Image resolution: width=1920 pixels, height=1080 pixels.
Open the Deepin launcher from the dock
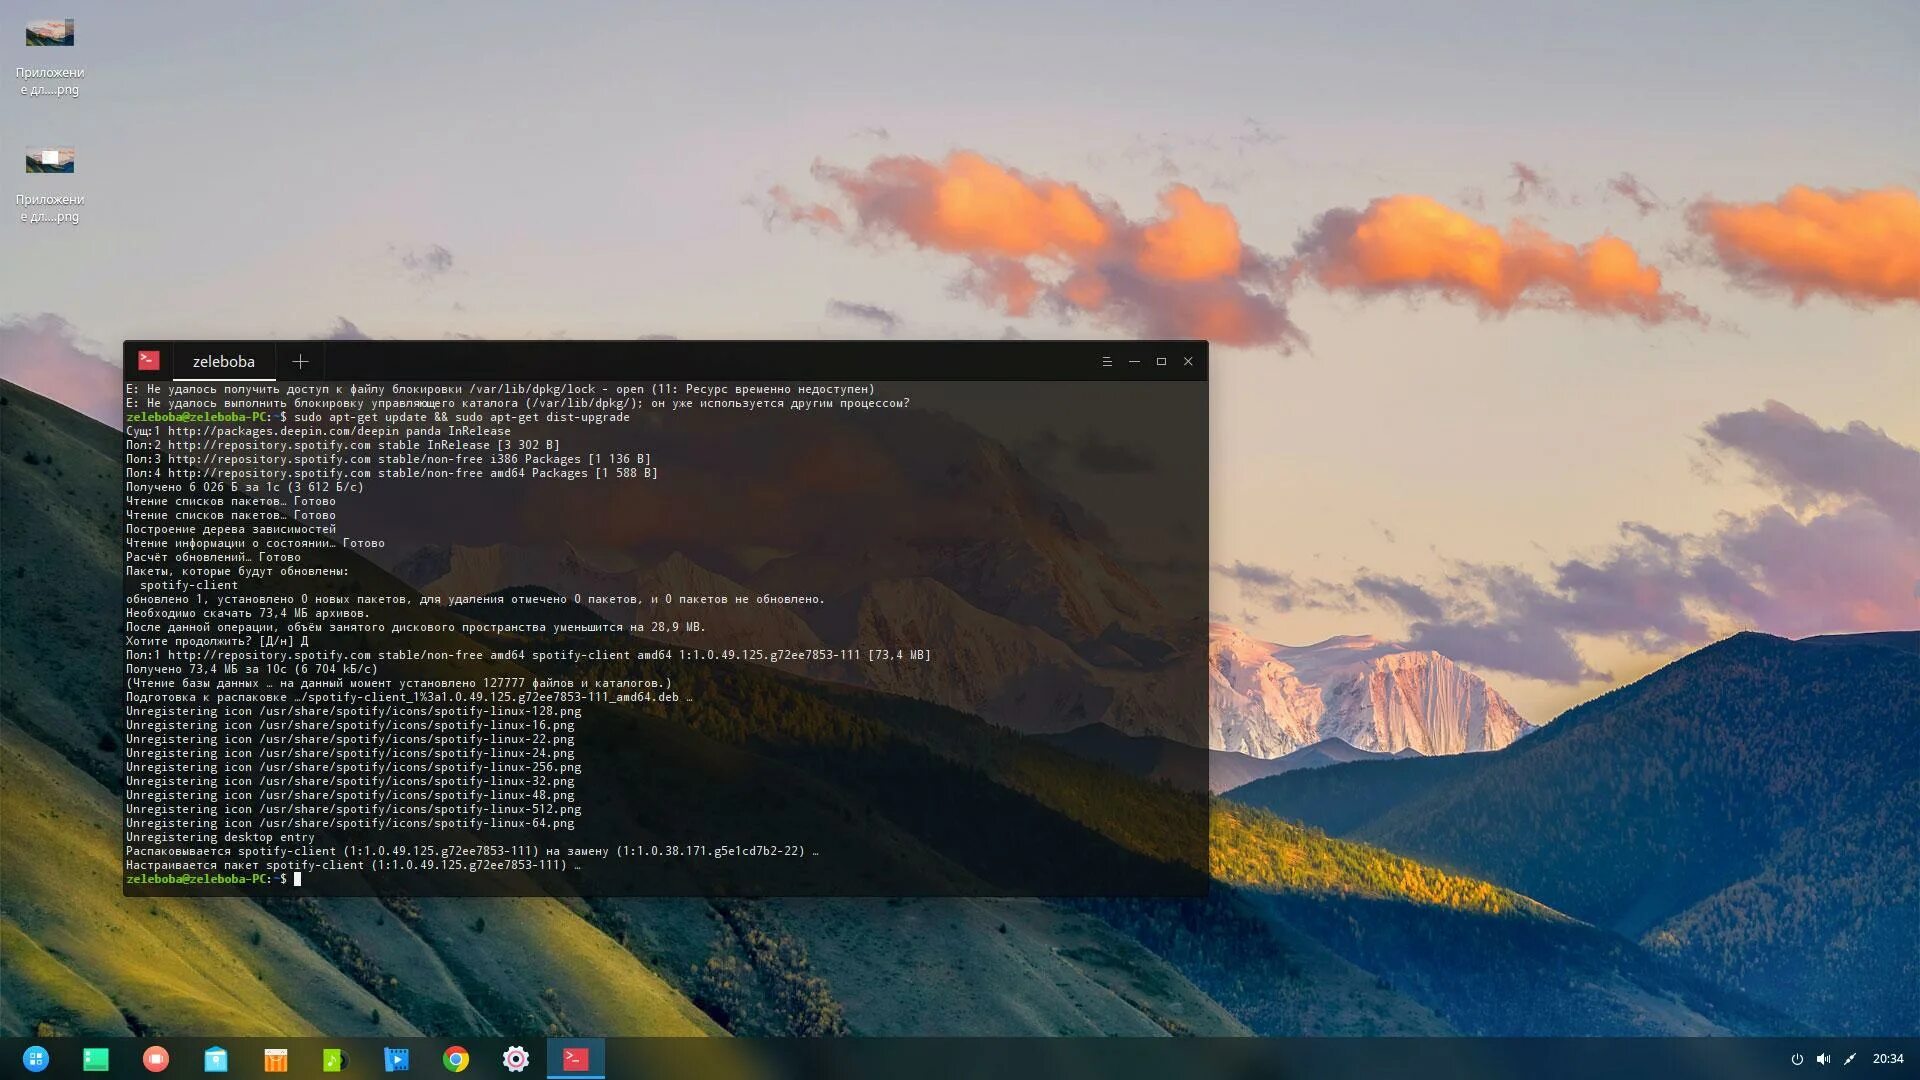[36, 1059]
